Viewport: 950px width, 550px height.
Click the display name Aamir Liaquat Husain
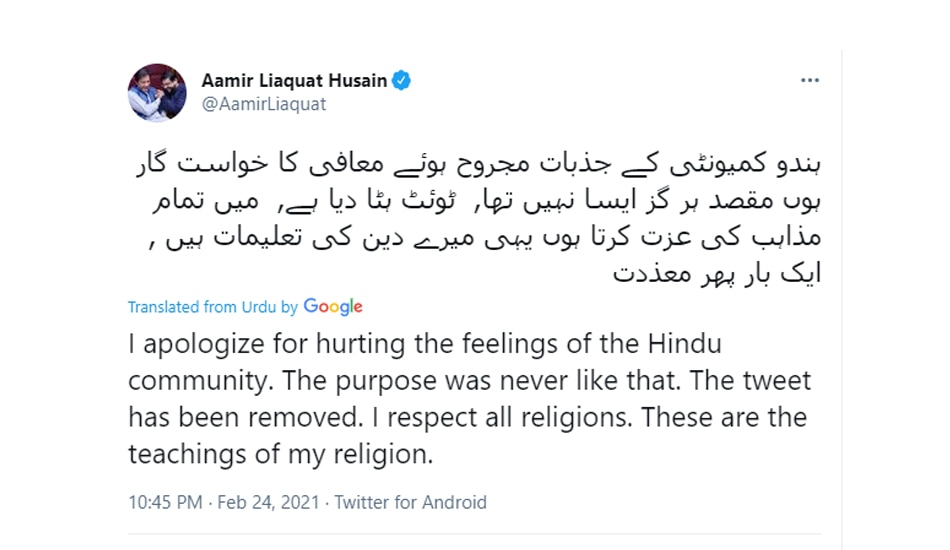coord(294,81)
